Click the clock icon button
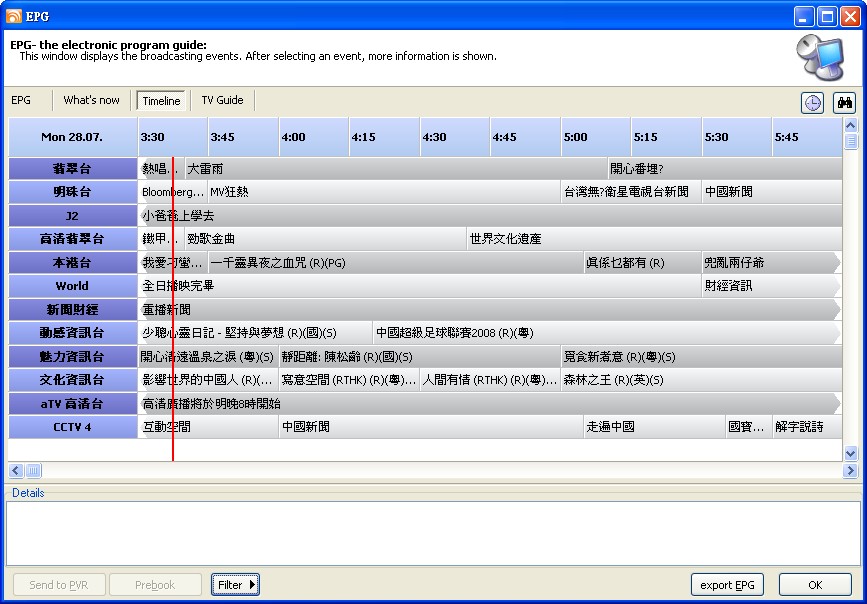This screenshot has height=604, width=867. pos(812,103)
